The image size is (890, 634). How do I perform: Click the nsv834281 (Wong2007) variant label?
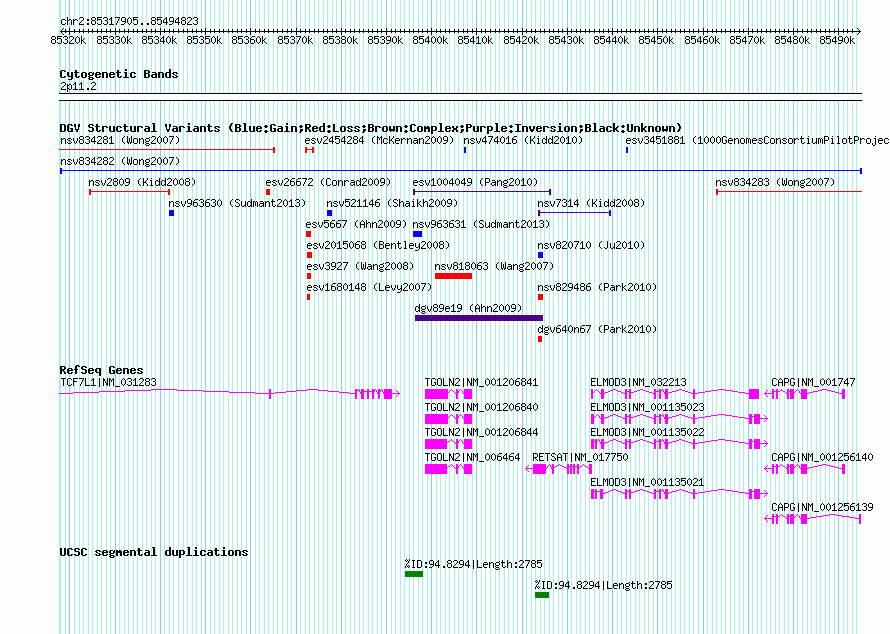(120, 140)
